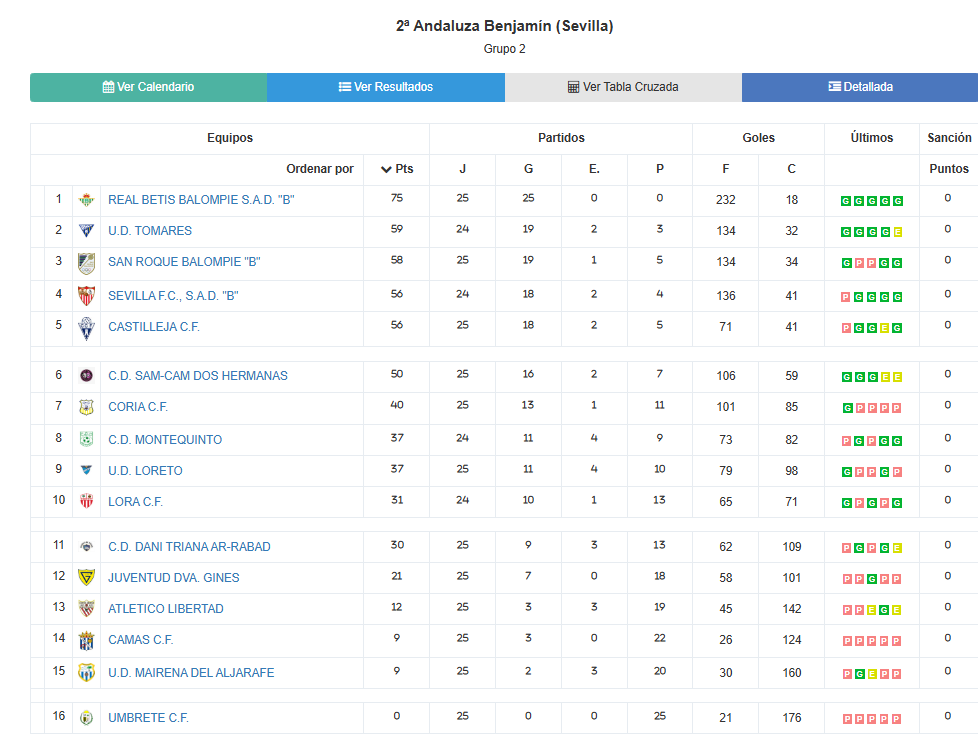Click the E. column header
The width and height of the screenshot is (978, 746).
coord(594,169)
